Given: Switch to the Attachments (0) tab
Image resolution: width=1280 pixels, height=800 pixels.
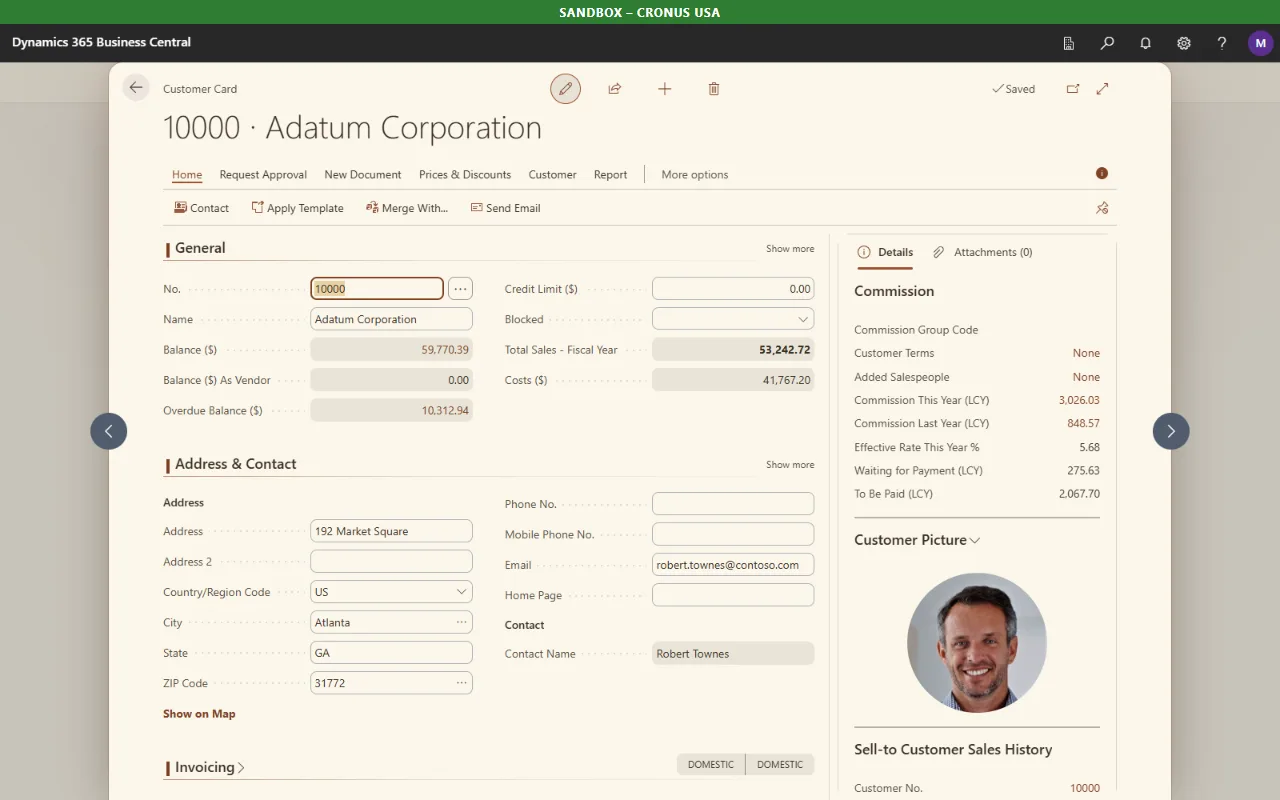Looking at the screenshot, I should [x=983, y=252].
